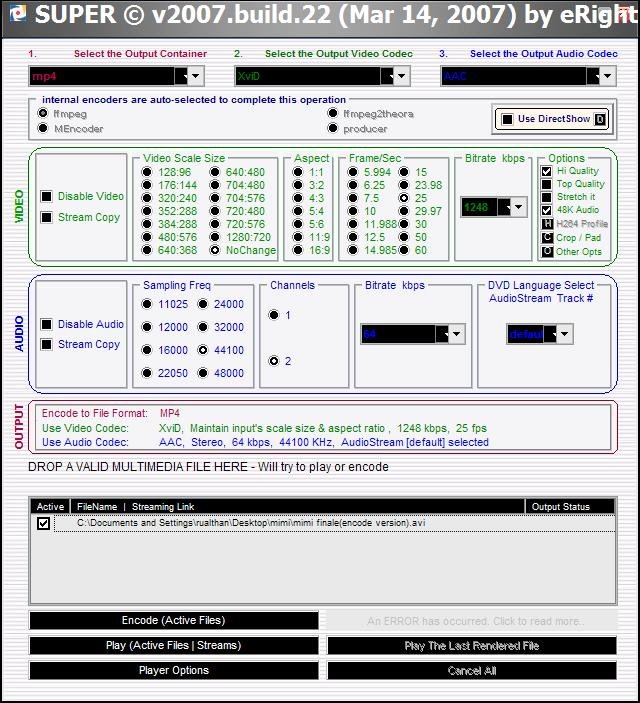Tick the video Stream Copy checkbox
Viewport: 640px width, 703px height.
pos(46,217)
